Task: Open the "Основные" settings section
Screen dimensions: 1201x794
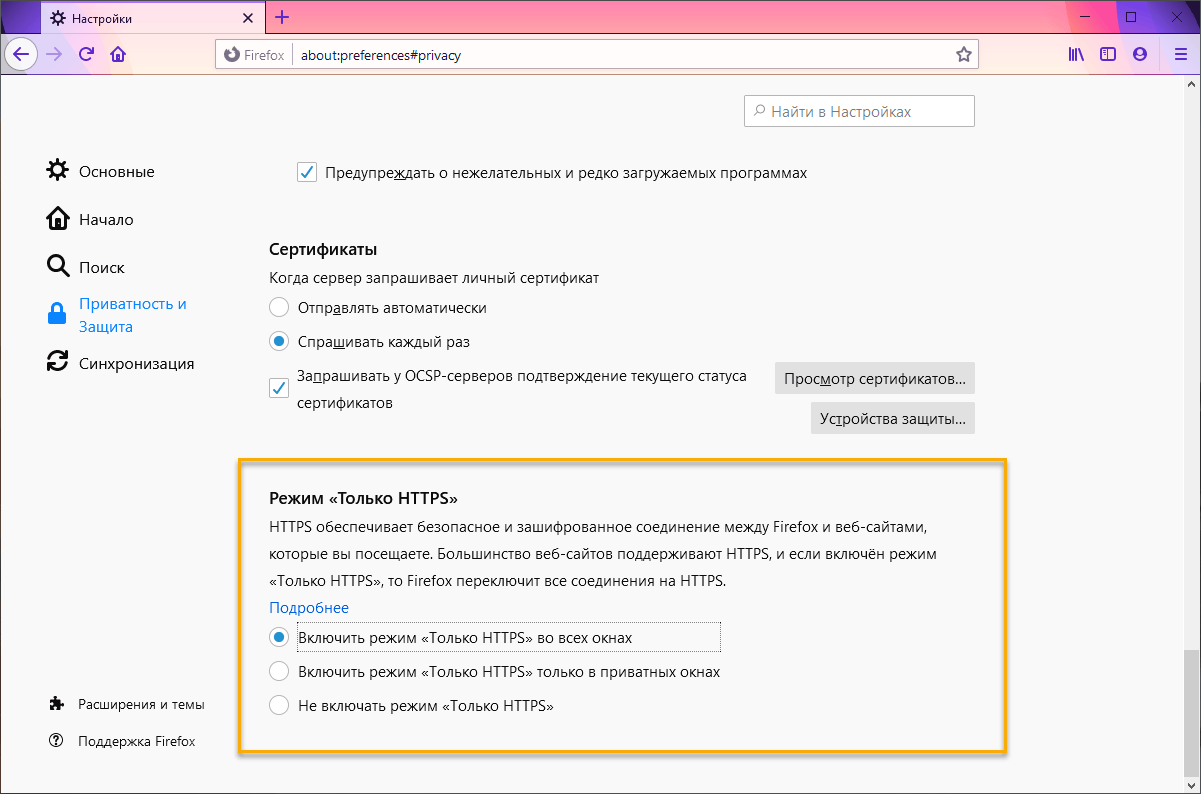Action: point(116,171)
